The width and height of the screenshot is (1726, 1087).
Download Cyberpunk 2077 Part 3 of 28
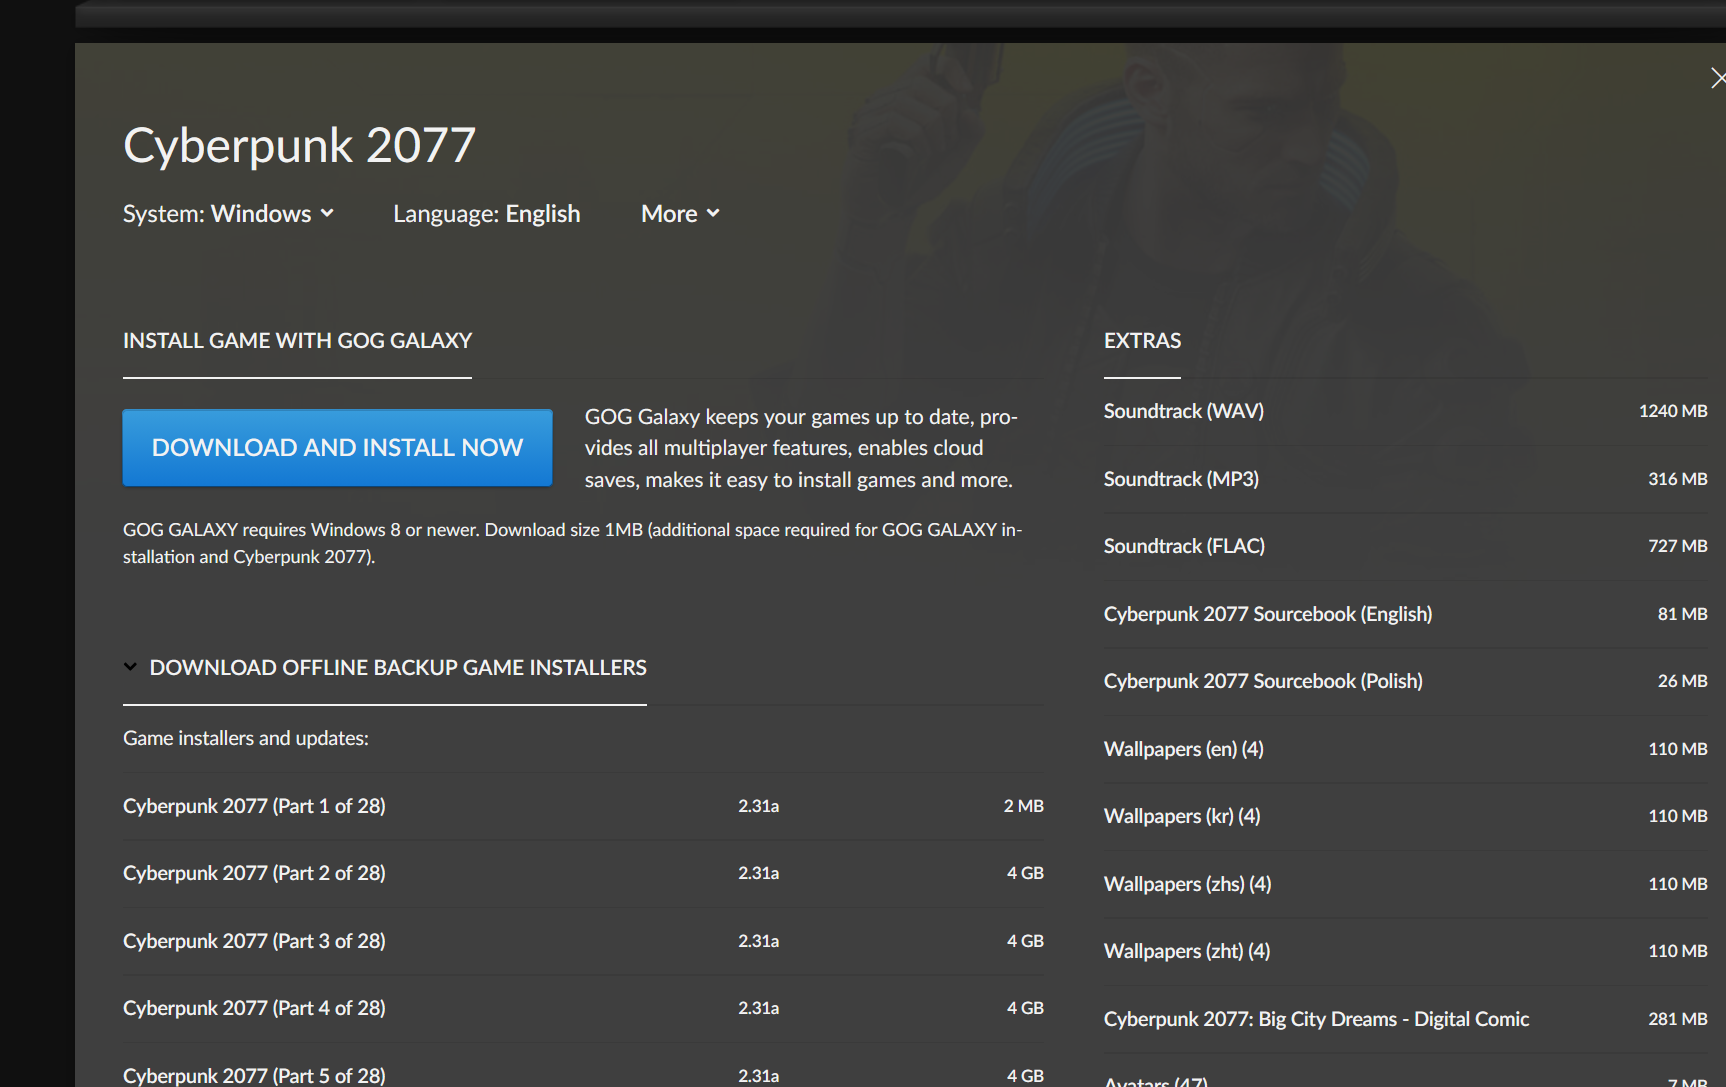click(583, 941)
